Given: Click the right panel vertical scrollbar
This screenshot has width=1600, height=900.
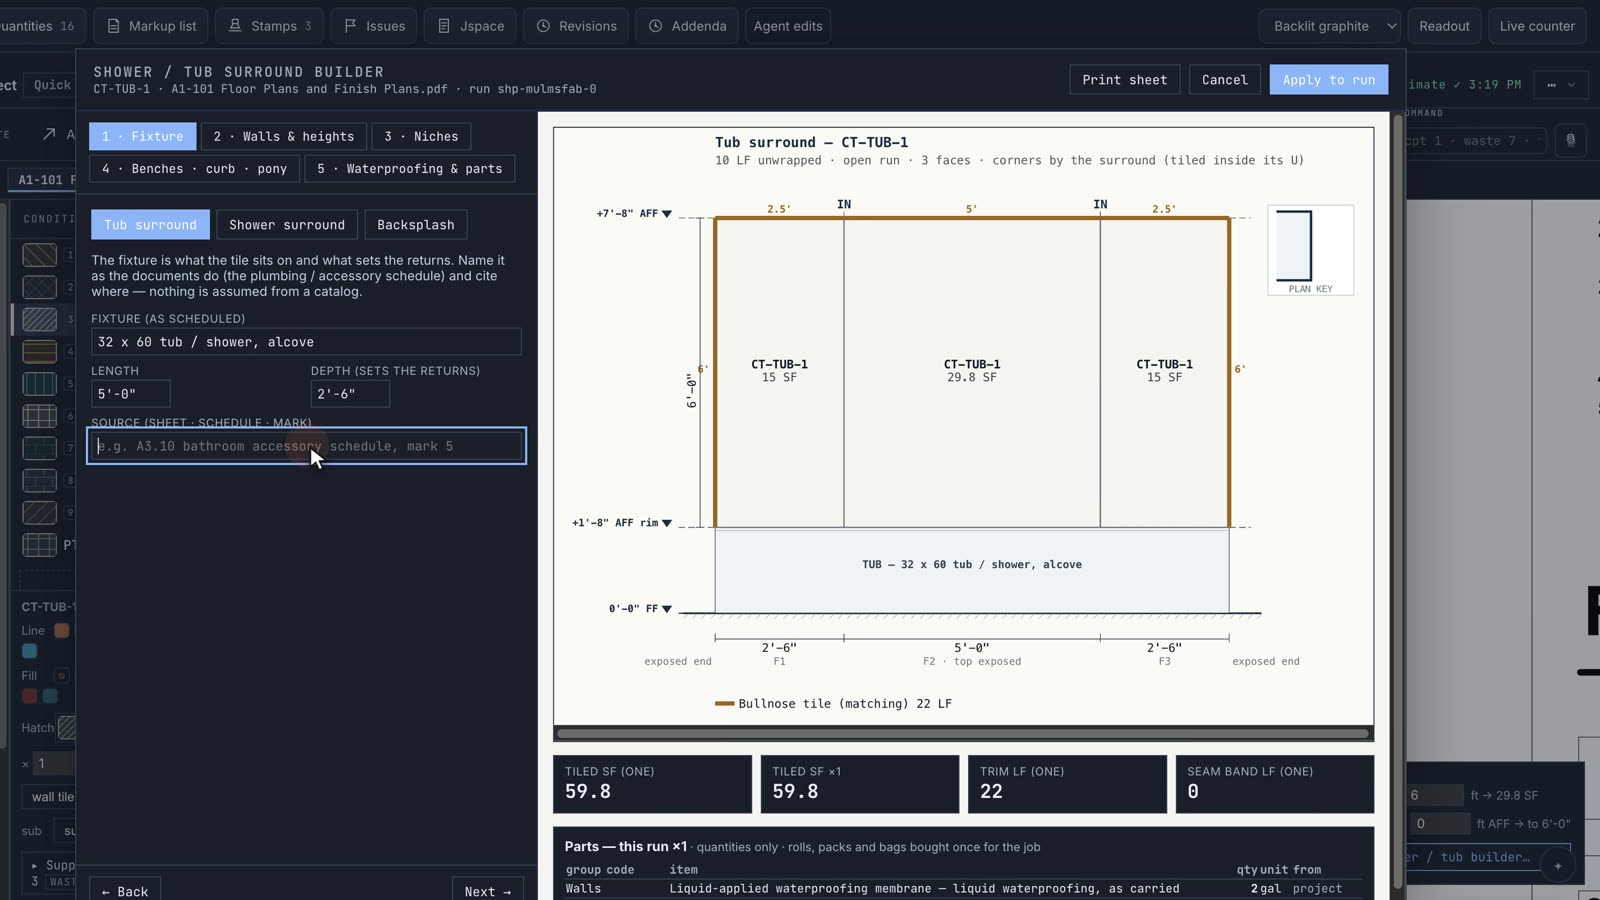Looking at the screenshot, I should click(x=1398, y=500).
